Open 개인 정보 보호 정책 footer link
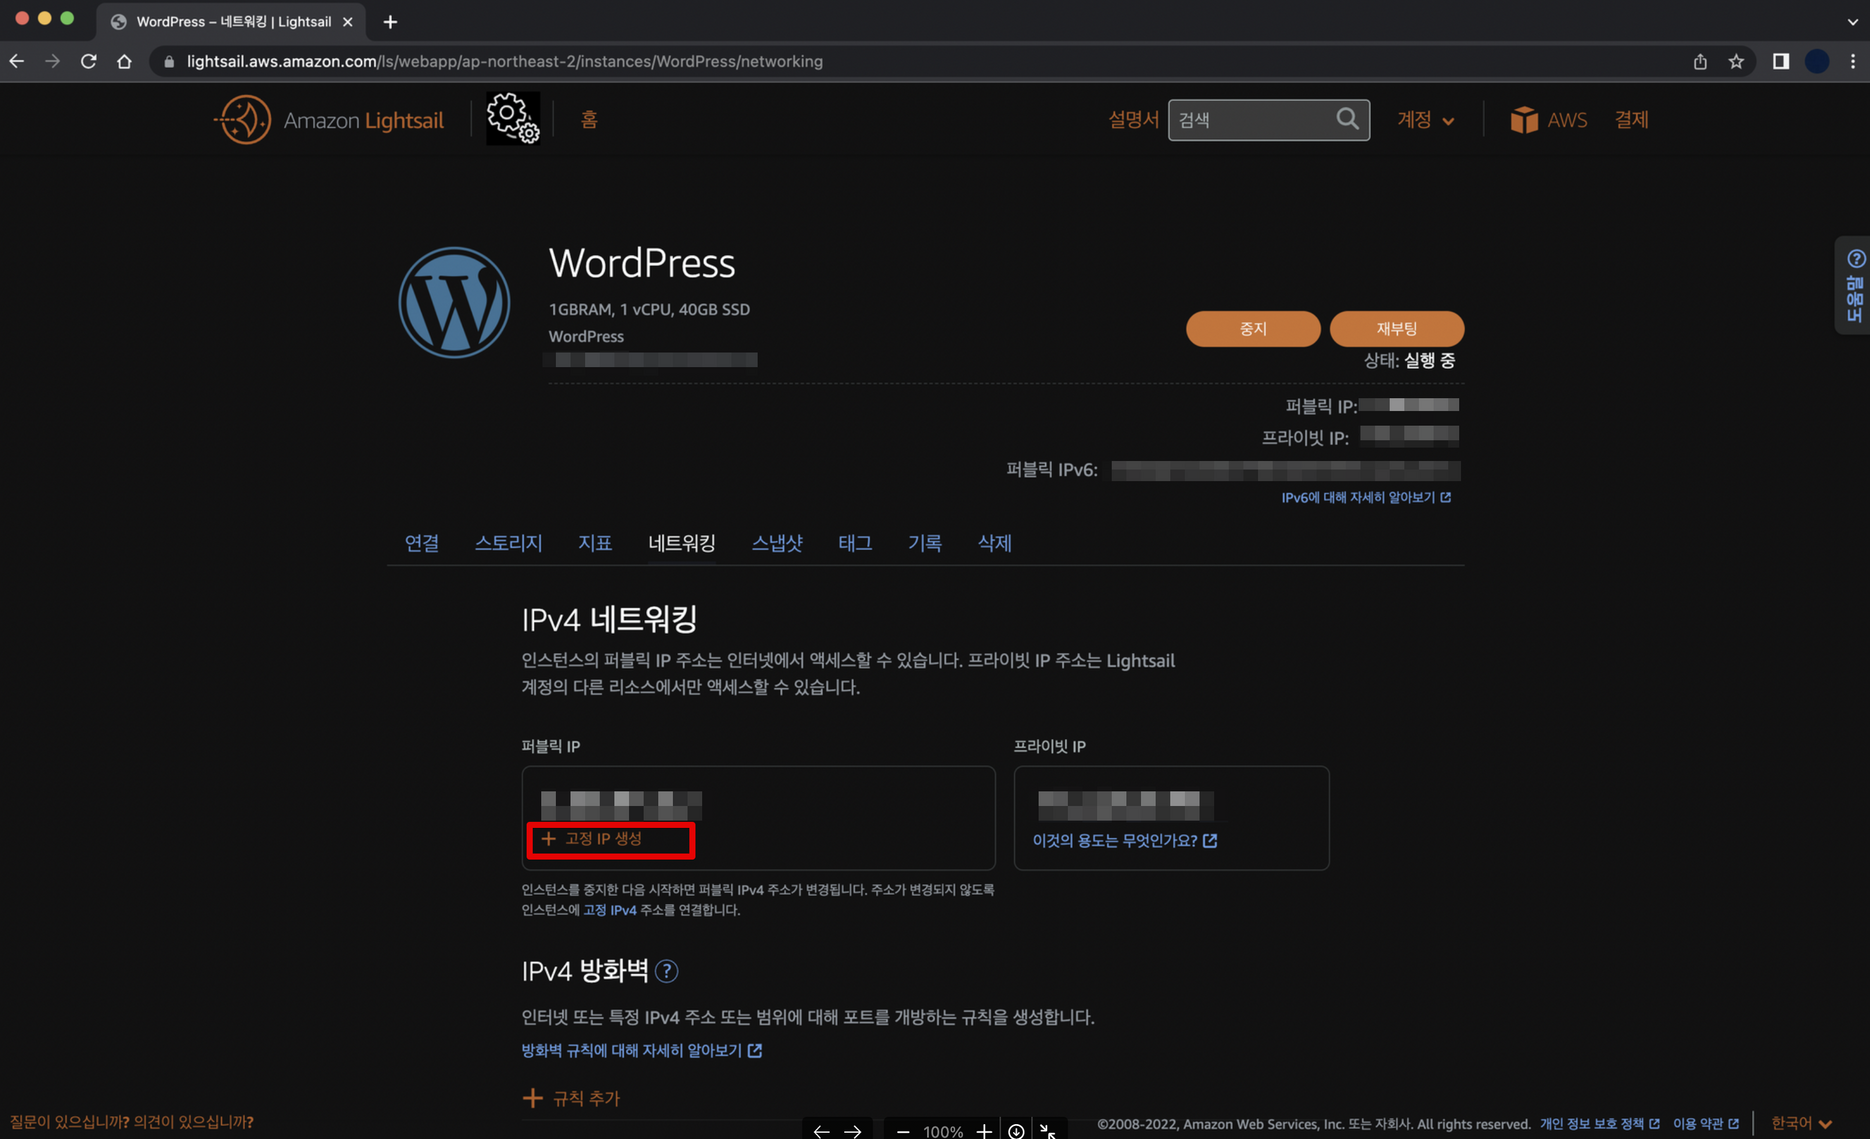This screenshot has width=1870, height=1139. [x=1600, y=1124]
